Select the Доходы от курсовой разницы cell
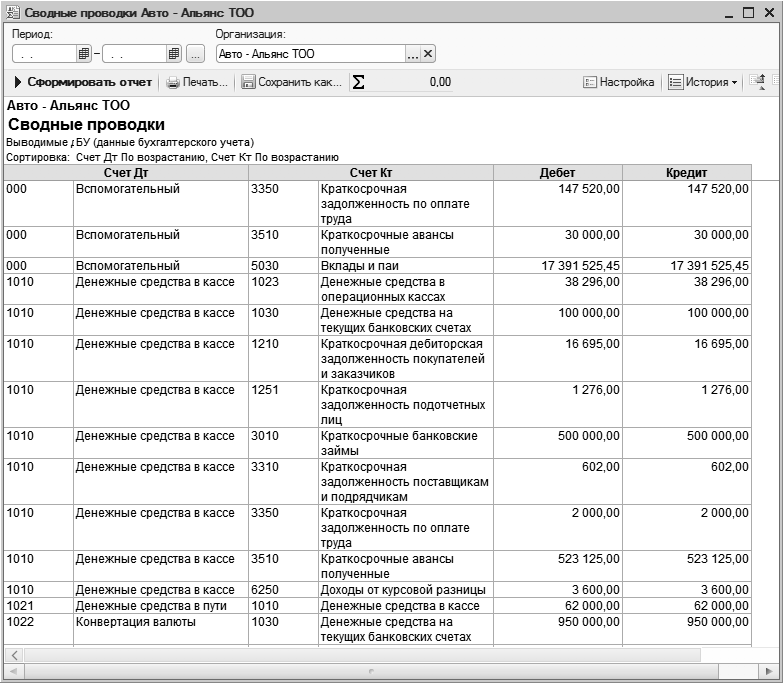This screenshot has height=683, width=783. (405, 590)
